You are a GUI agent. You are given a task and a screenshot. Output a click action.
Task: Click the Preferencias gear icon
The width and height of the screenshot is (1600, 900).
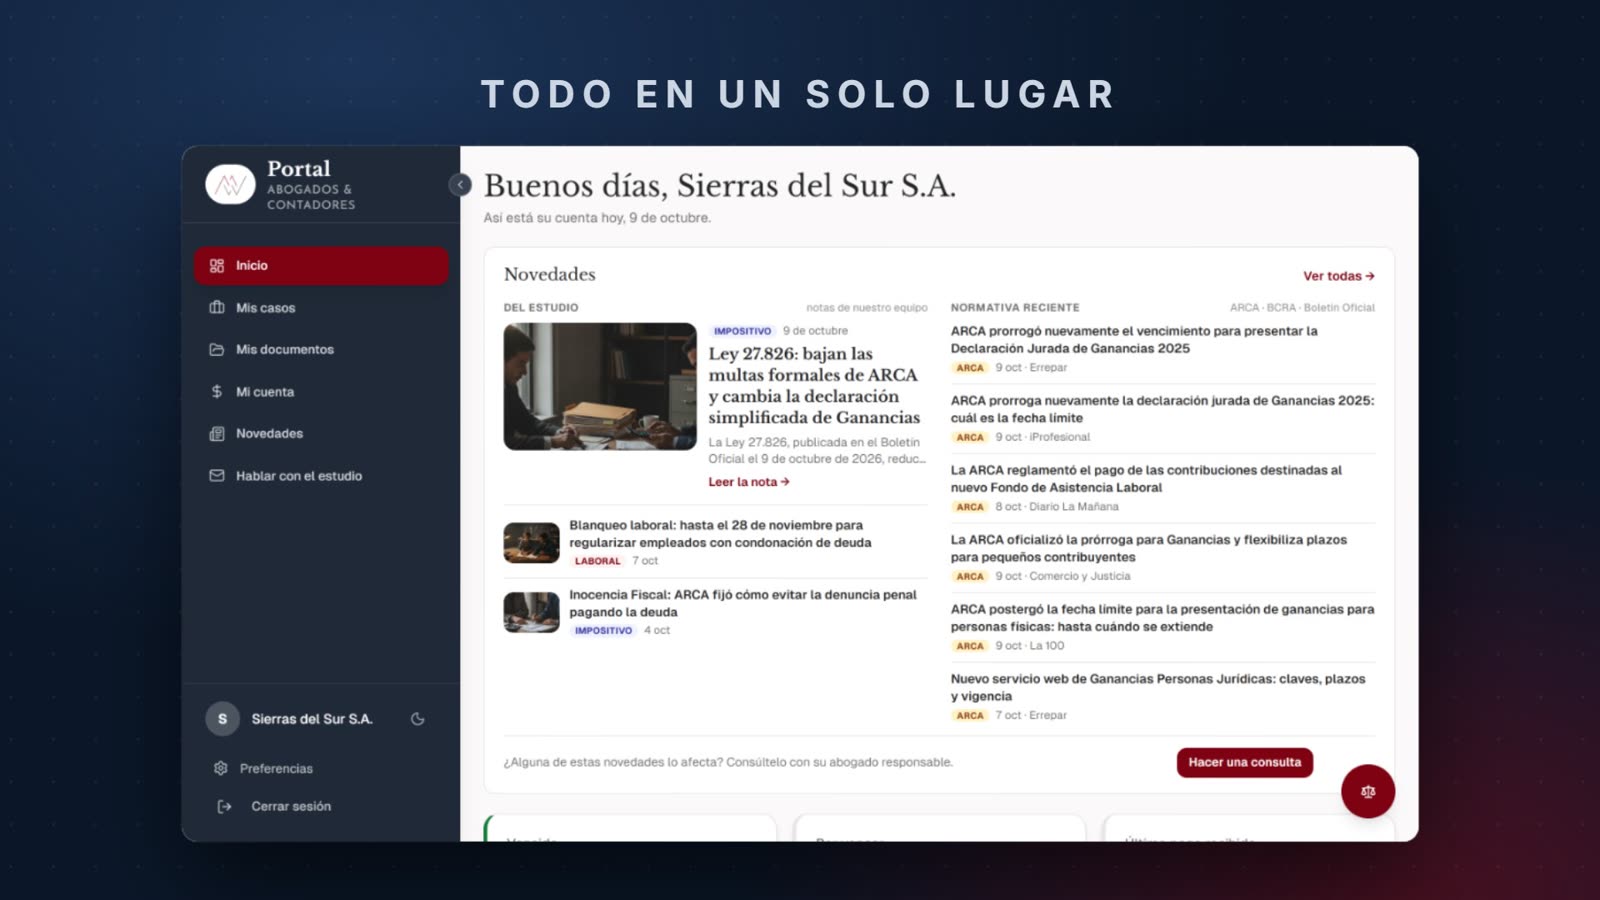click(221, 768)
